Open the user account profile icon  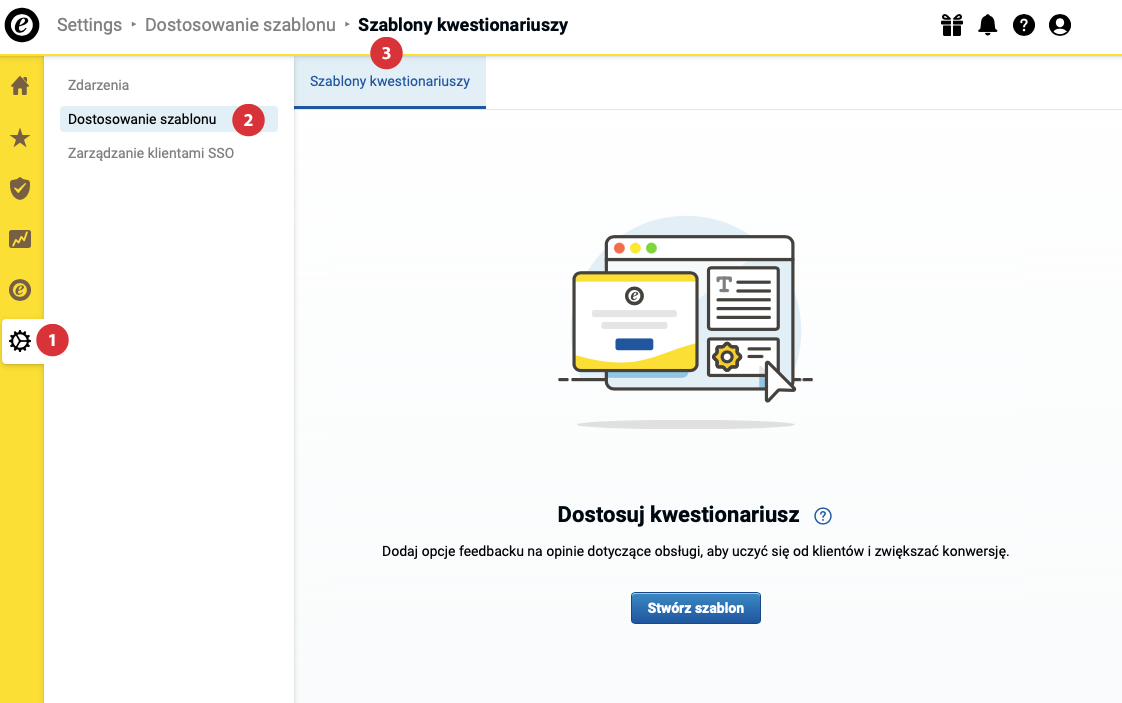tap(1060, 25)
